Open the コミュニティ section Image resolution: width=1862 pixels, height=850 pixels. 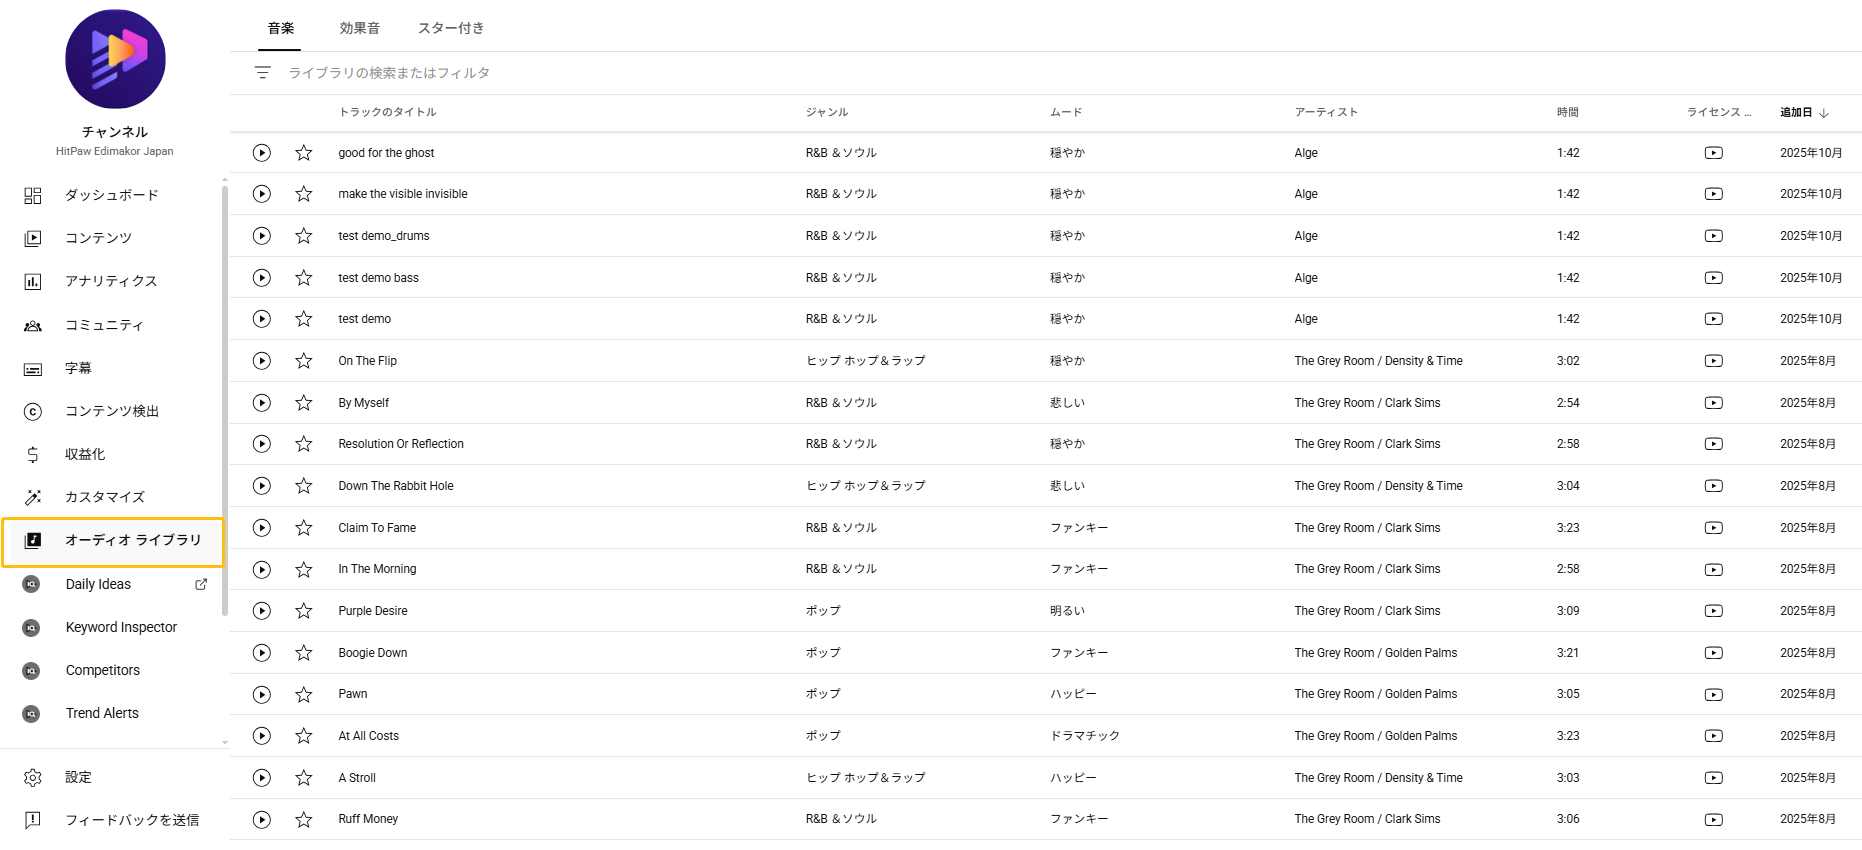[x=103, y=325]
